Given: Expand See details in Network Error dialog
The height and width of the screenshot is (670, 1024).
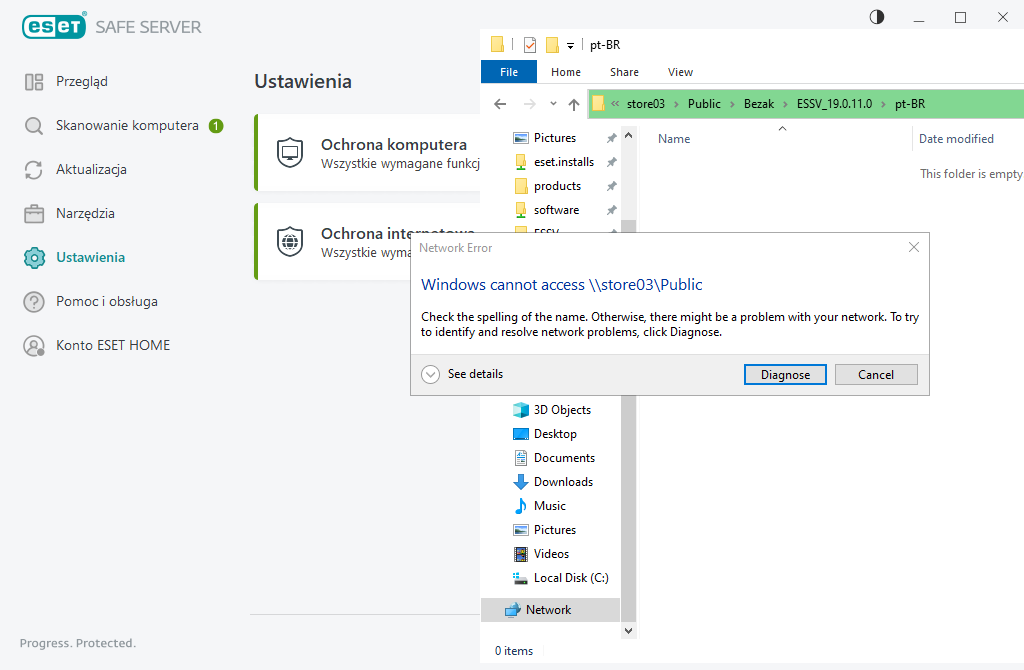Looking at the screenshot, I should pyautogui.click(x=431, y=374).
